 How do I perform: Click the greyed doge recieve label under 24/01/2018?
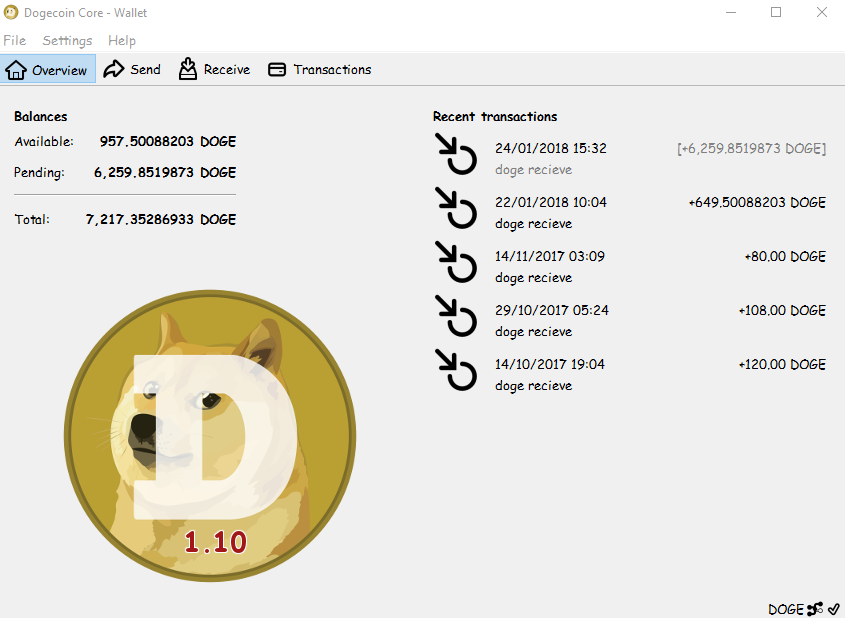tap(534, 170)
